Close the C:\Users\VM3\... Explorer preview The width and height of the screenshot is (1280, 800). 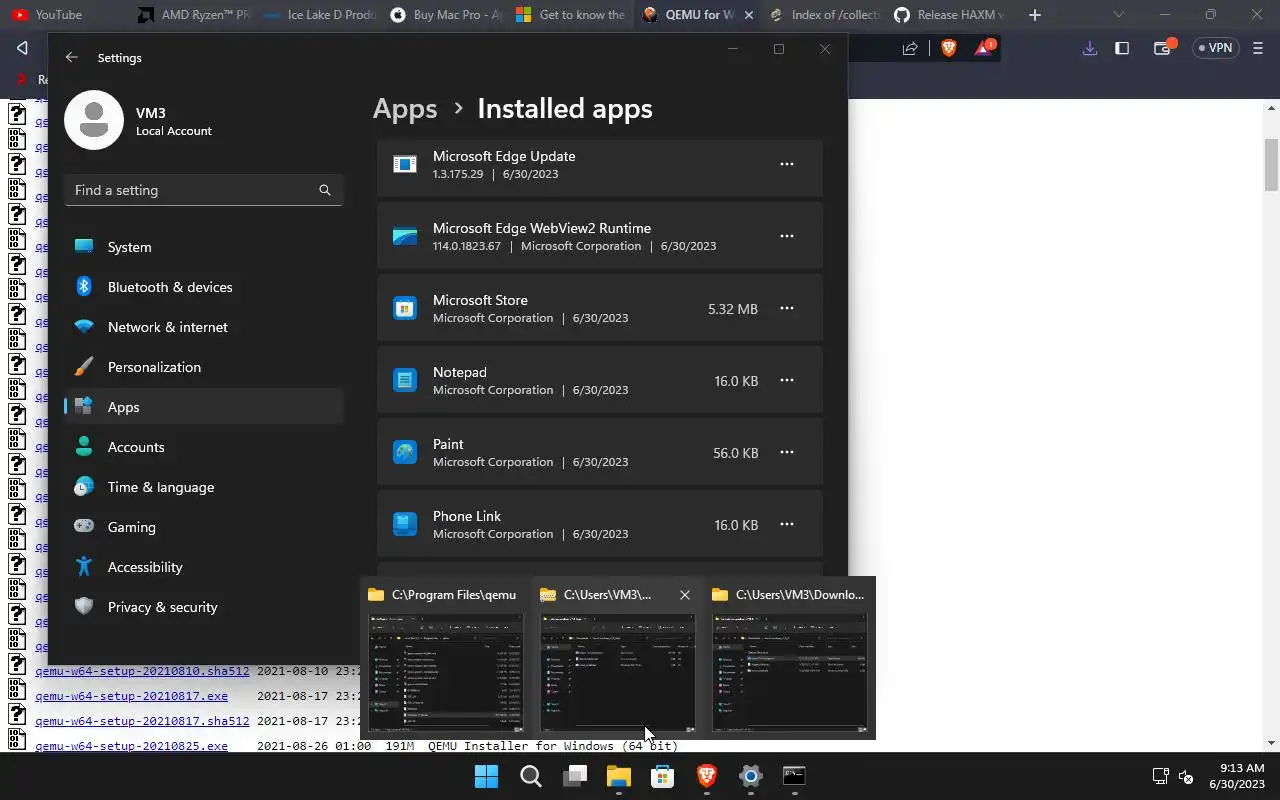684,594
